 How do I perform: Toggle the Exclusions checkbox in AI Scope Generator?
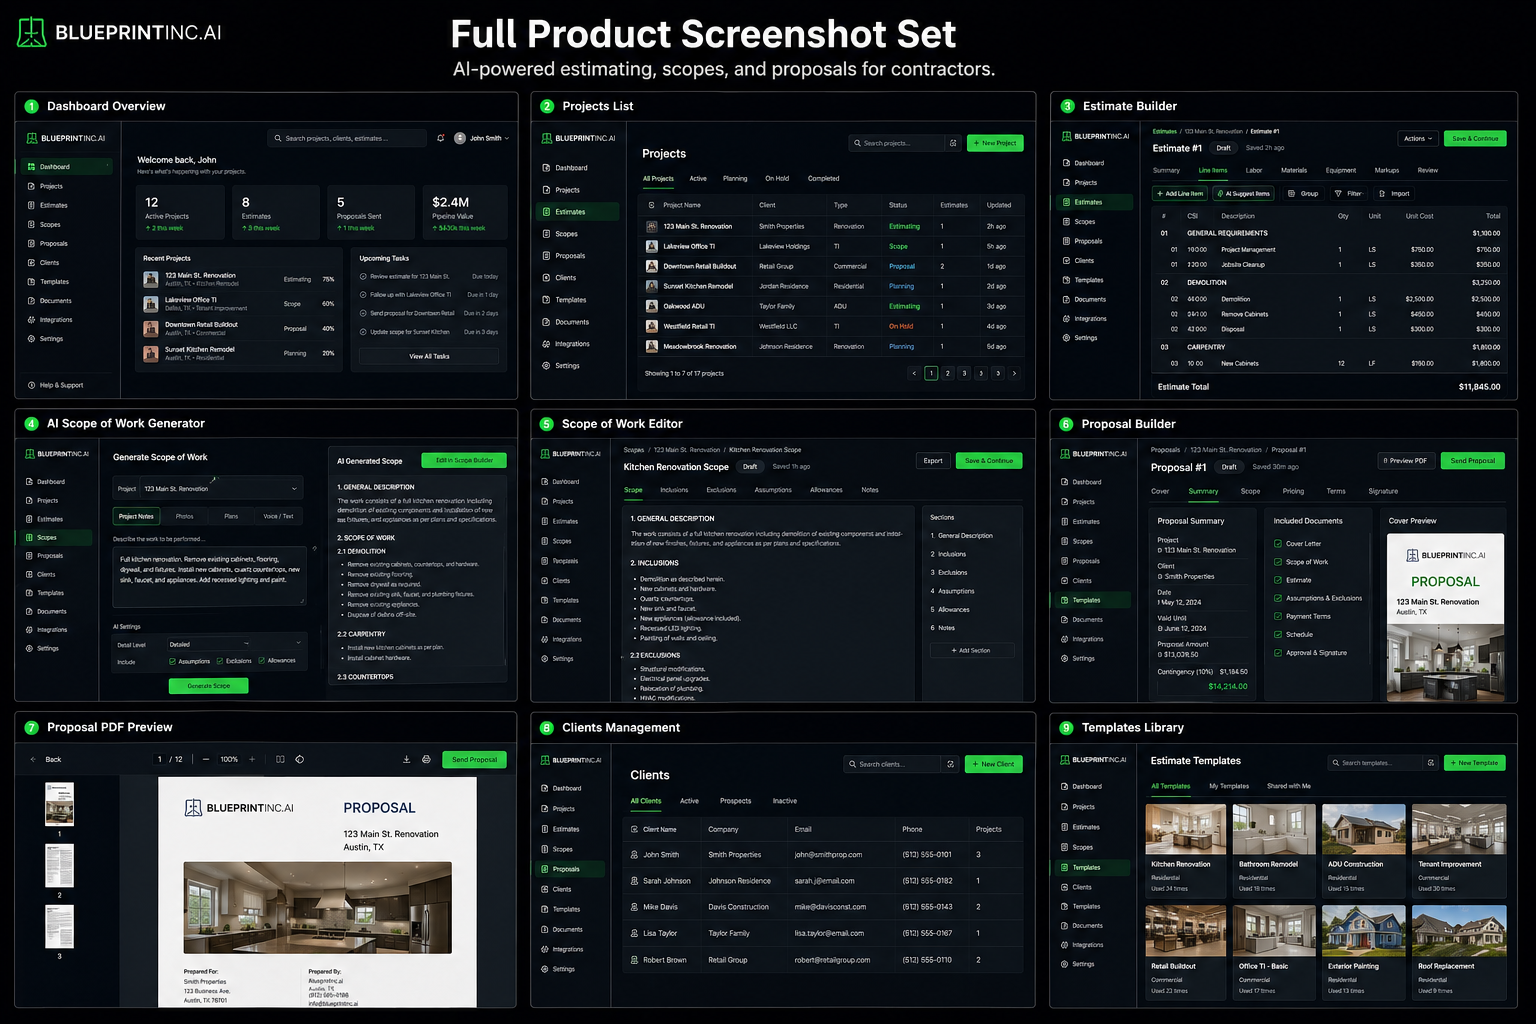pos(220,661)
